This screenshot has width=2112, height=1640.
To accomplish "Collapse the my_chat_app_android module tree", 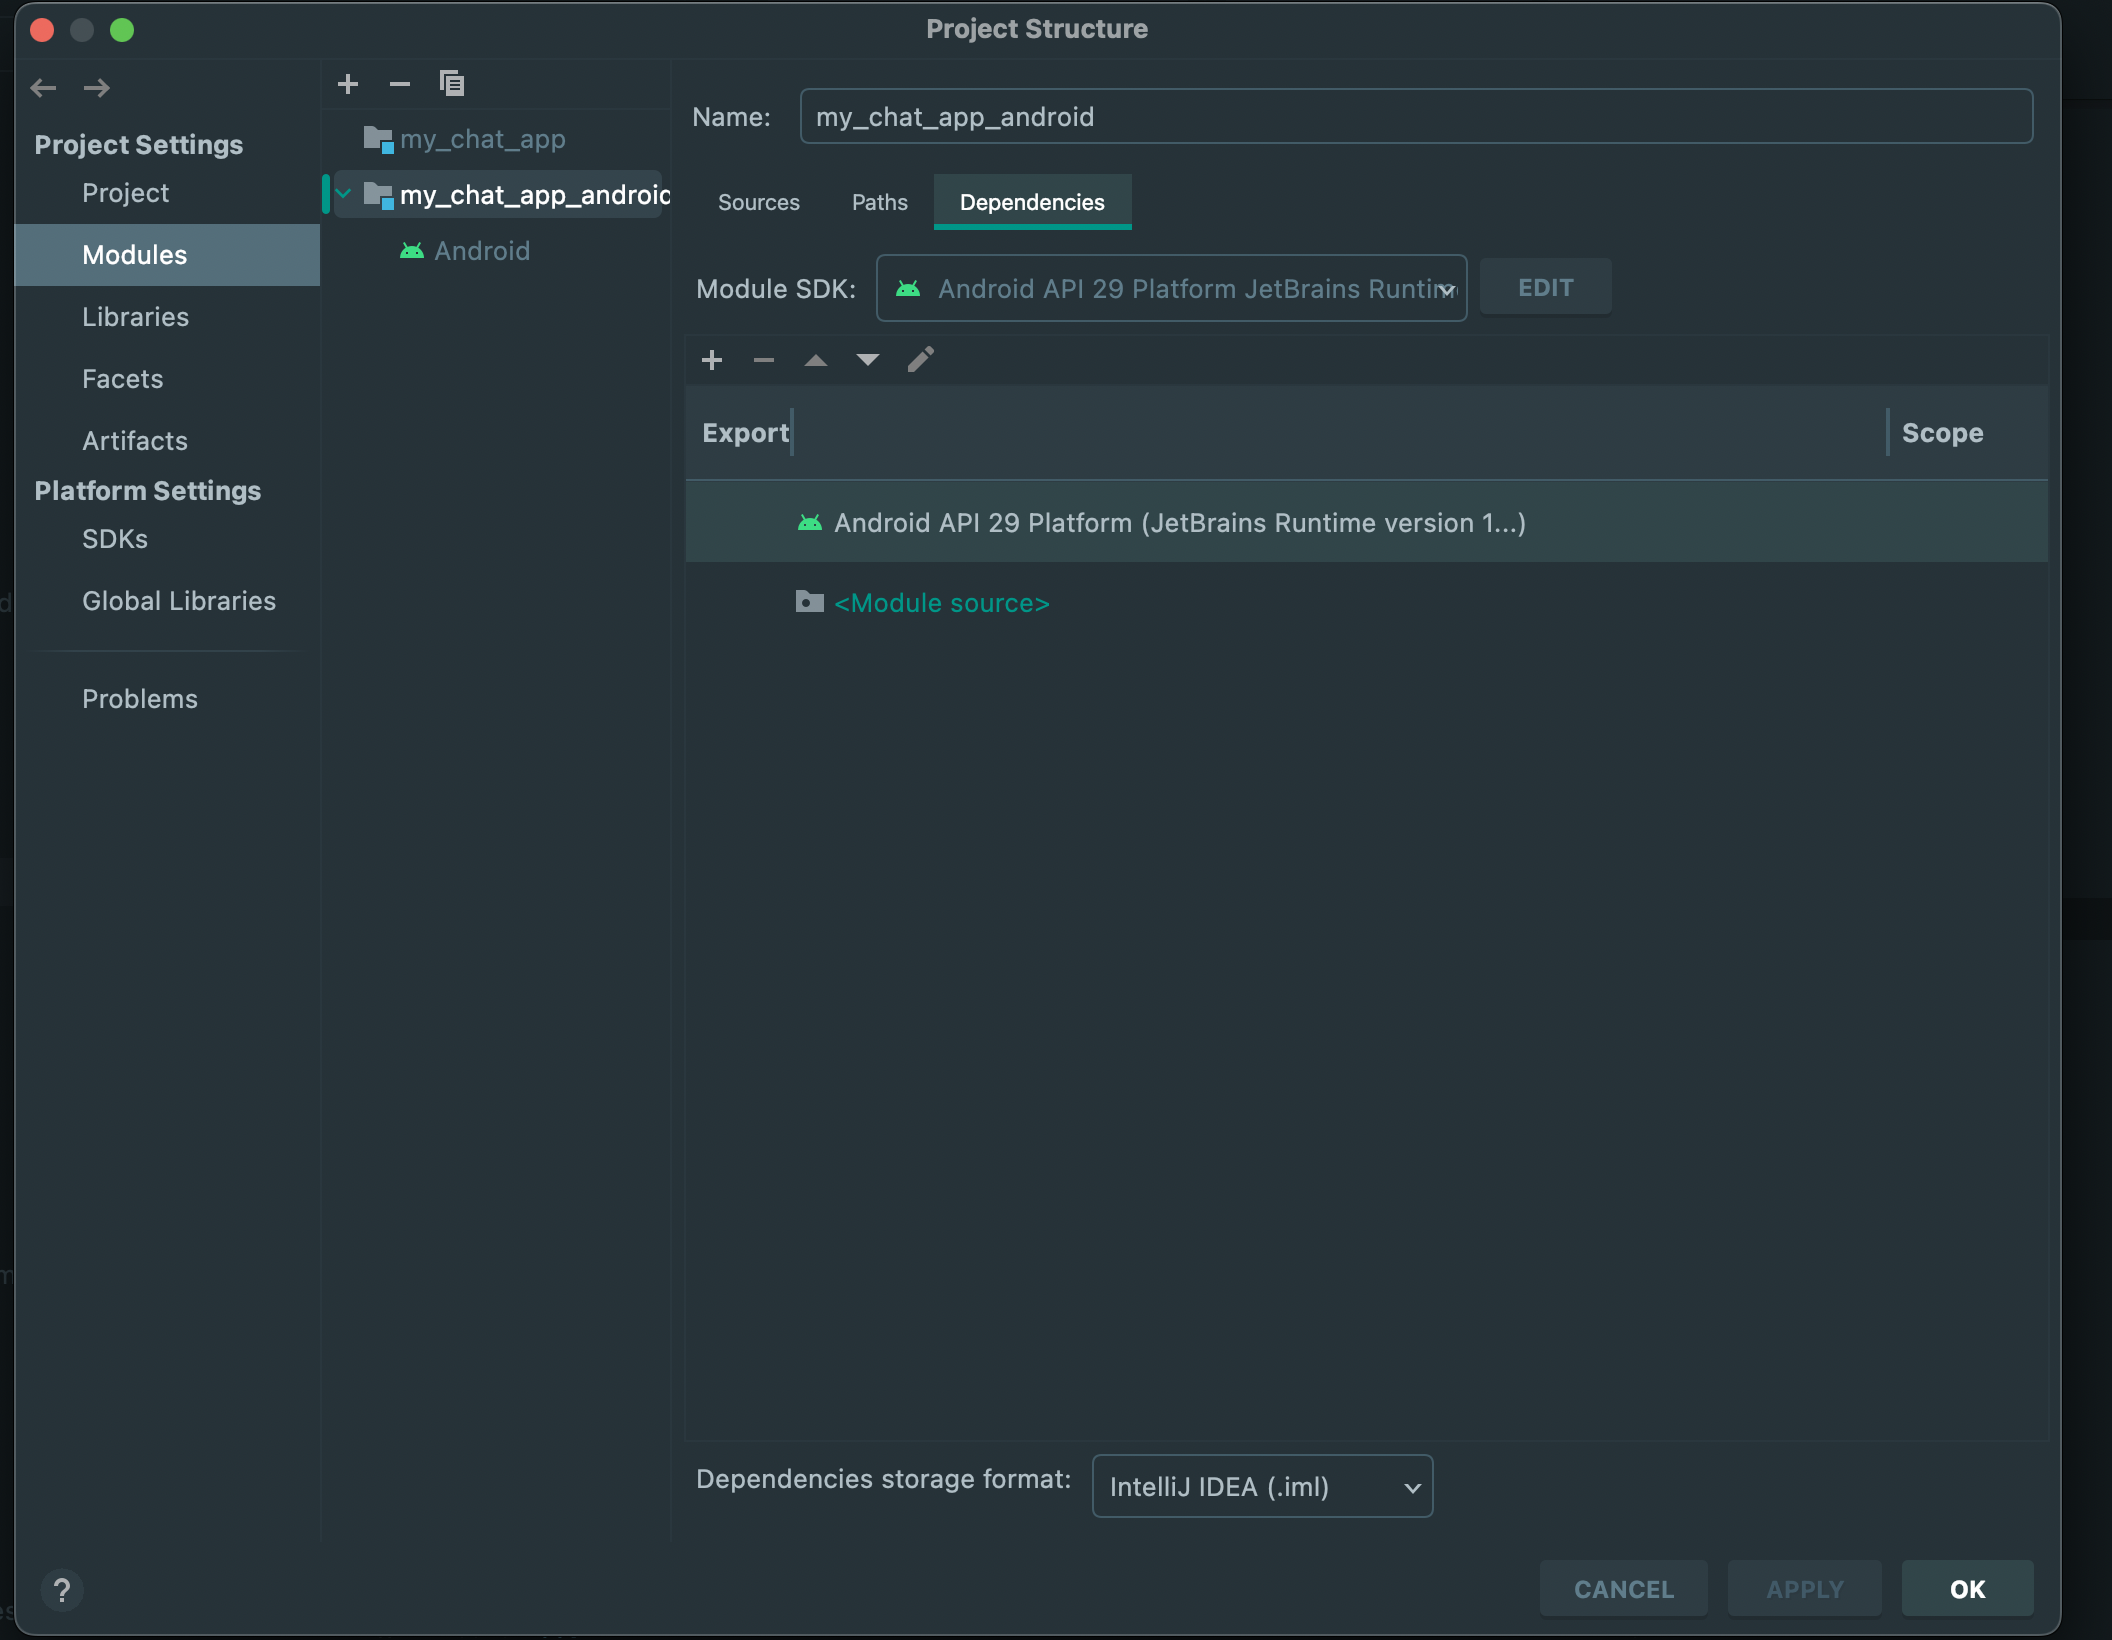I will (344, 194).
